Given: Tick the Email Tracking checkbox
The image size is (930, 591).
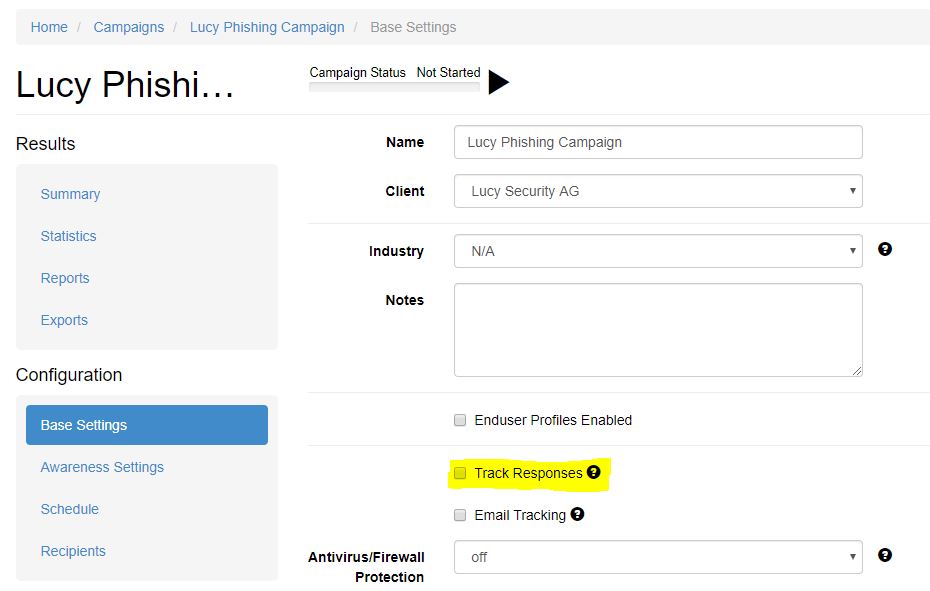Looking at the screenshot, I should pyautogui.click(x=460, y=515).
